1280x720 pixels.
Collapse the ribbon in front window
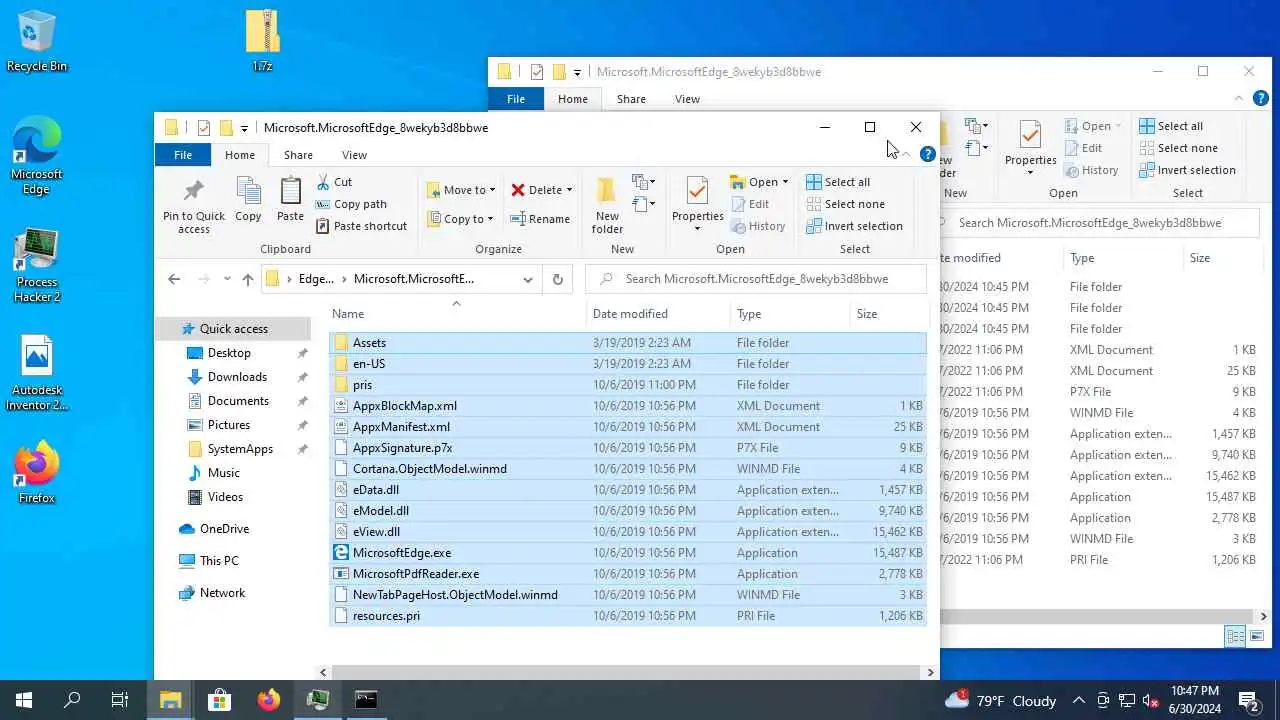pyautogui.click(x=906, y=155)
